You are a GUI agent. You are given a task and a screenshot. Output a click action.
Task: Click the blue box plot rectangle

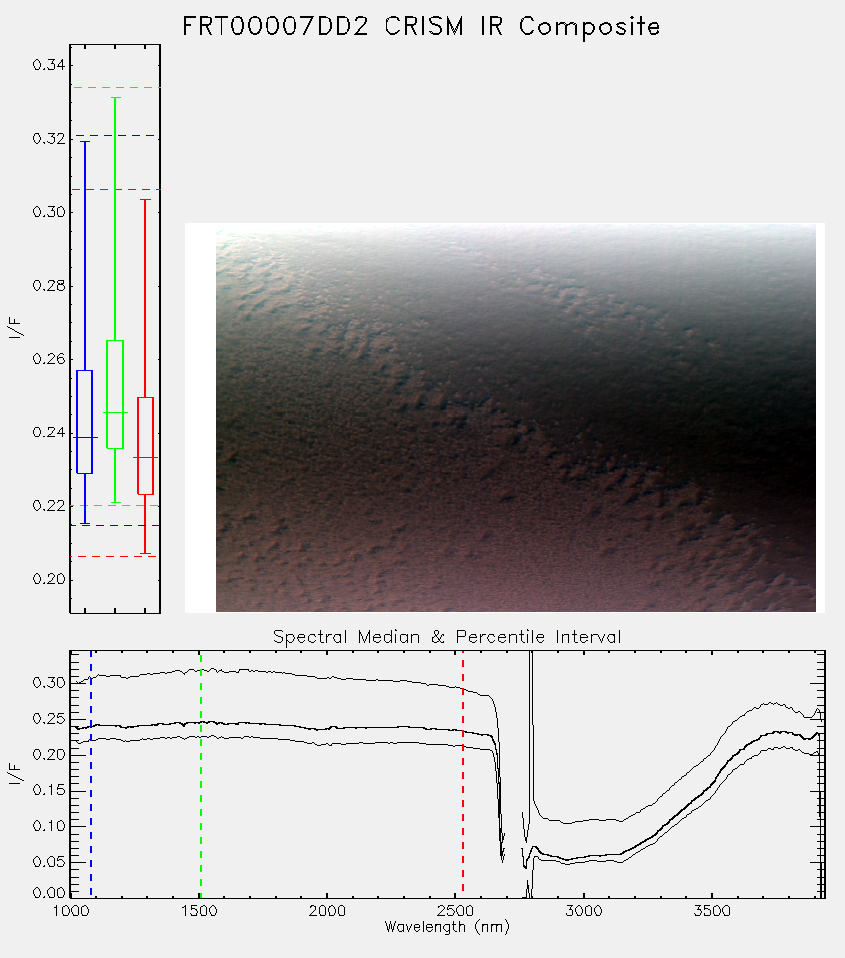pyautogui.click(x=84, y=422)
